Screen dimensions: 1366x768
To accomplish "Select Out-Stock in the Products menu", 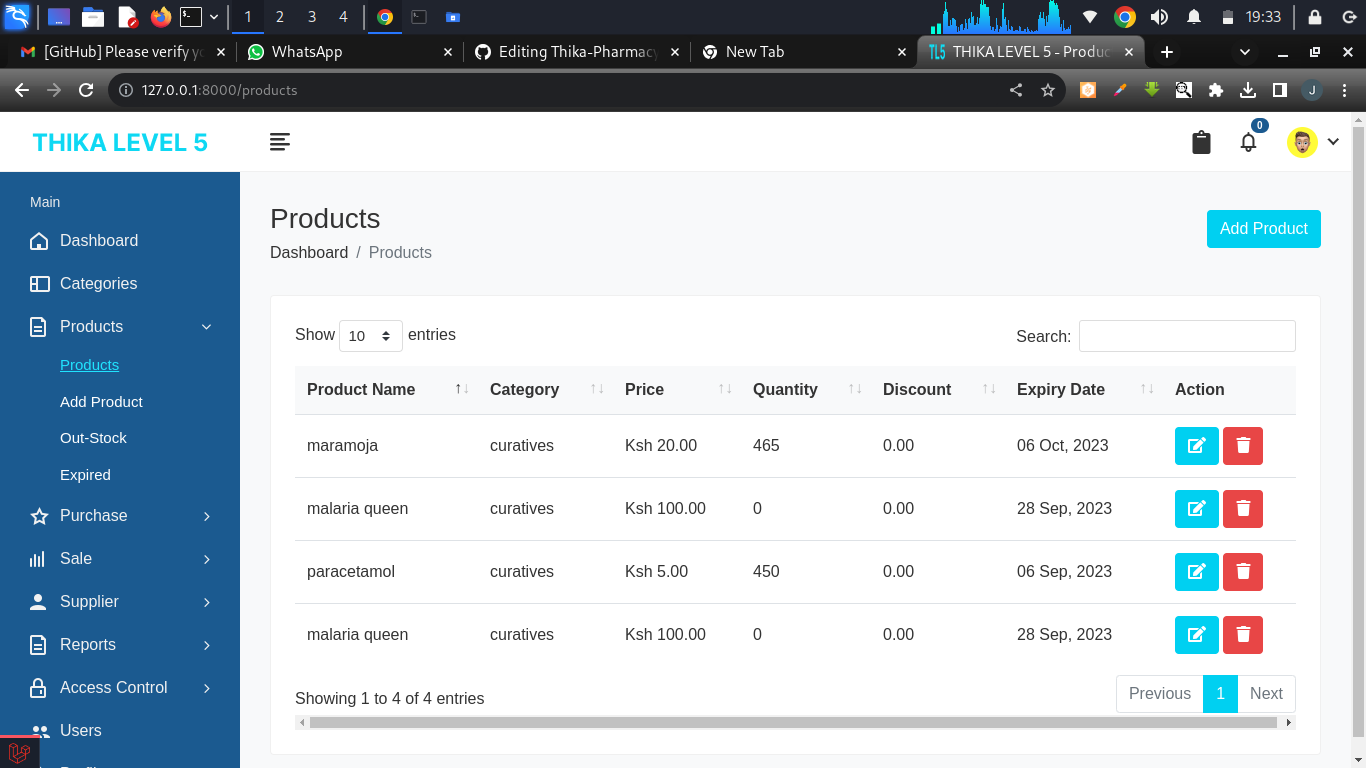I will [93, 437].
